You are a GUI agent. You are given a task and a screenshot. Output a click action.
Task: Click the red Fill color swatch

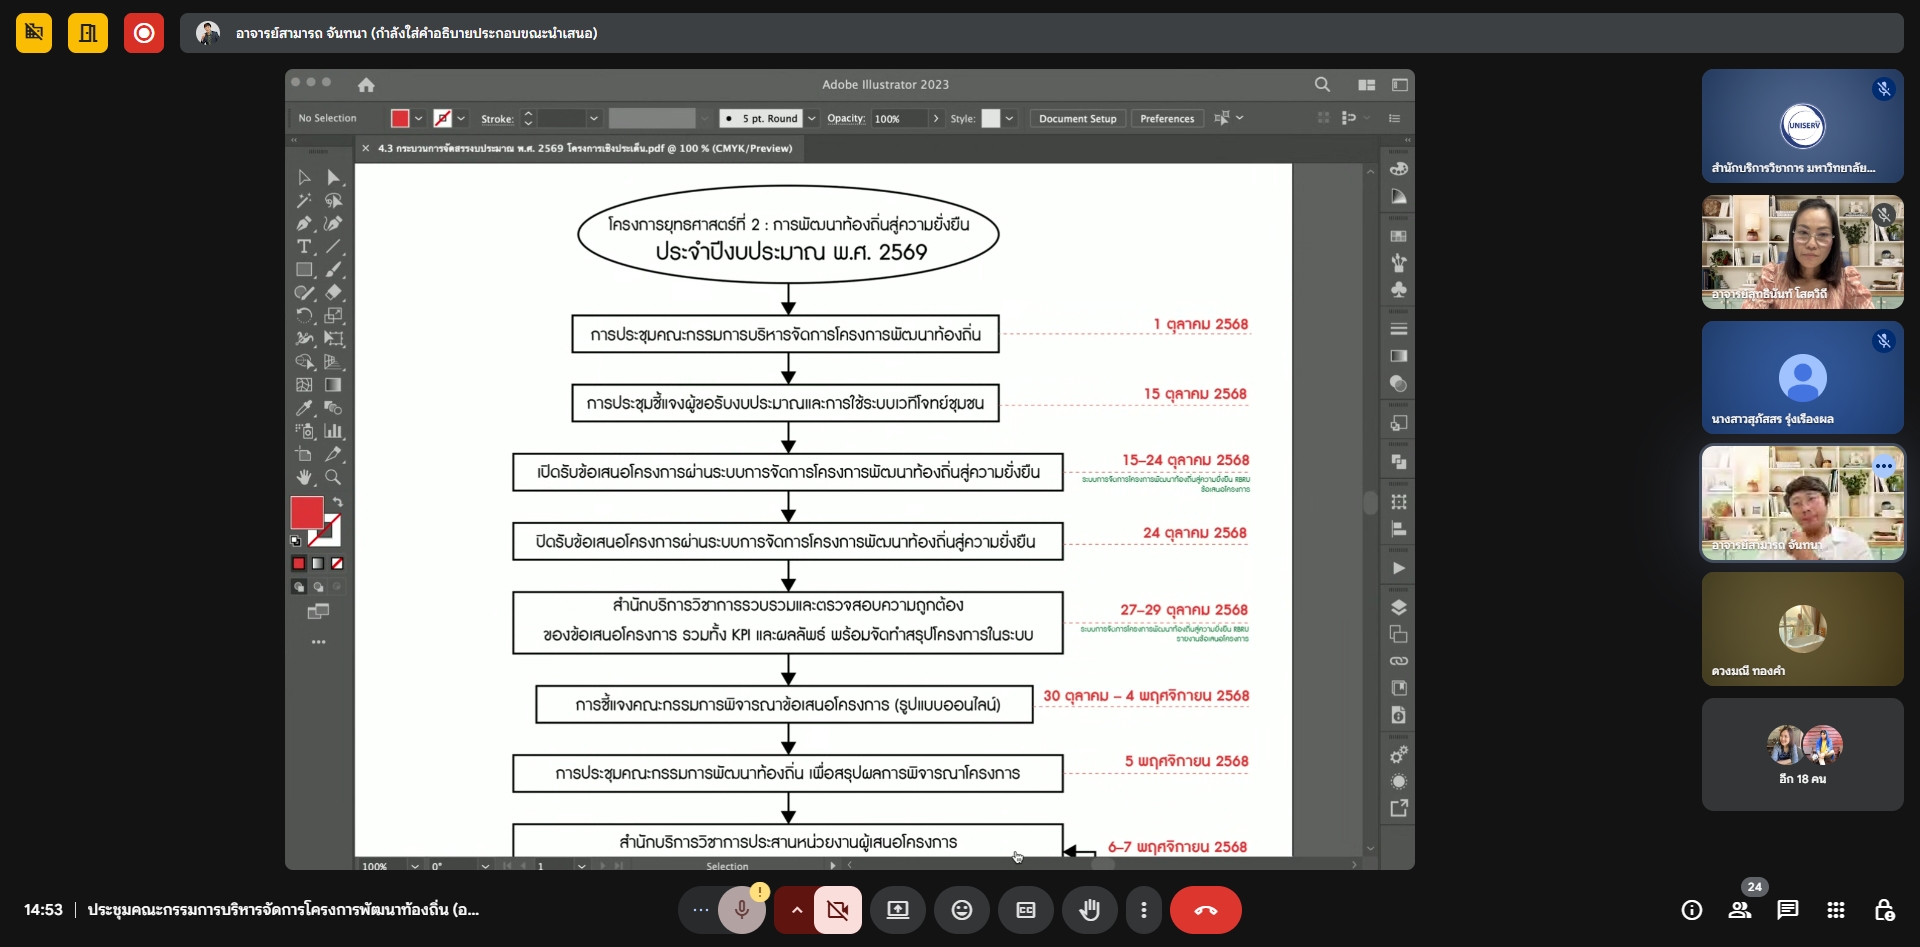click(x=306, y=513)
